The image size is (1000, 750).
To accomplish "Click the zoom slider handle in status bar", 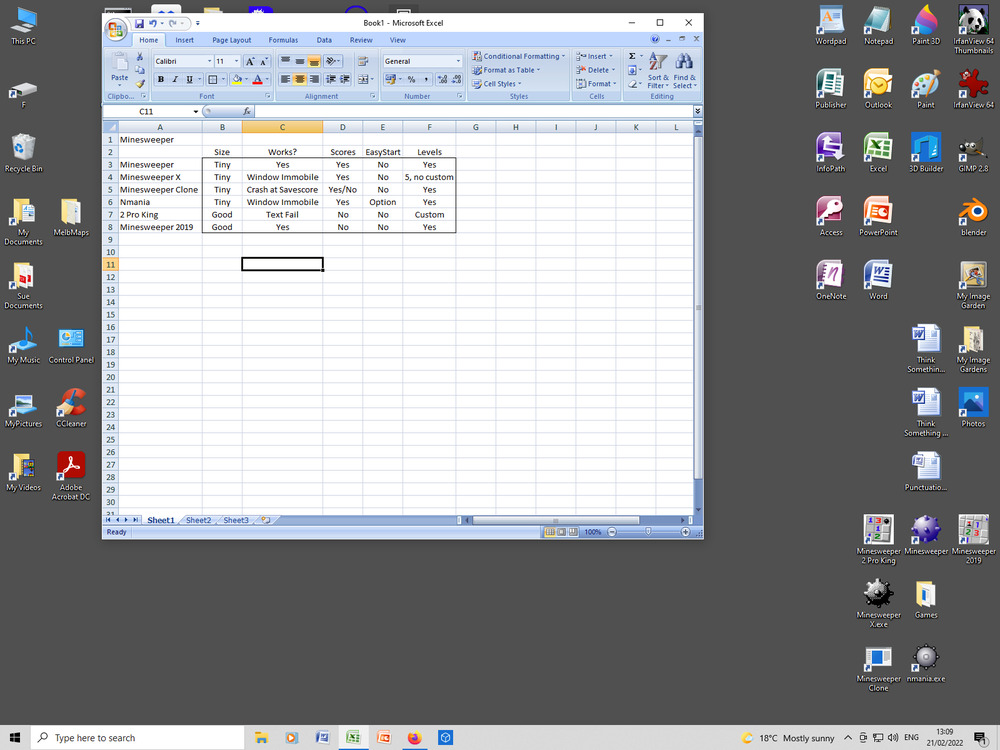I will click(648, 532).
